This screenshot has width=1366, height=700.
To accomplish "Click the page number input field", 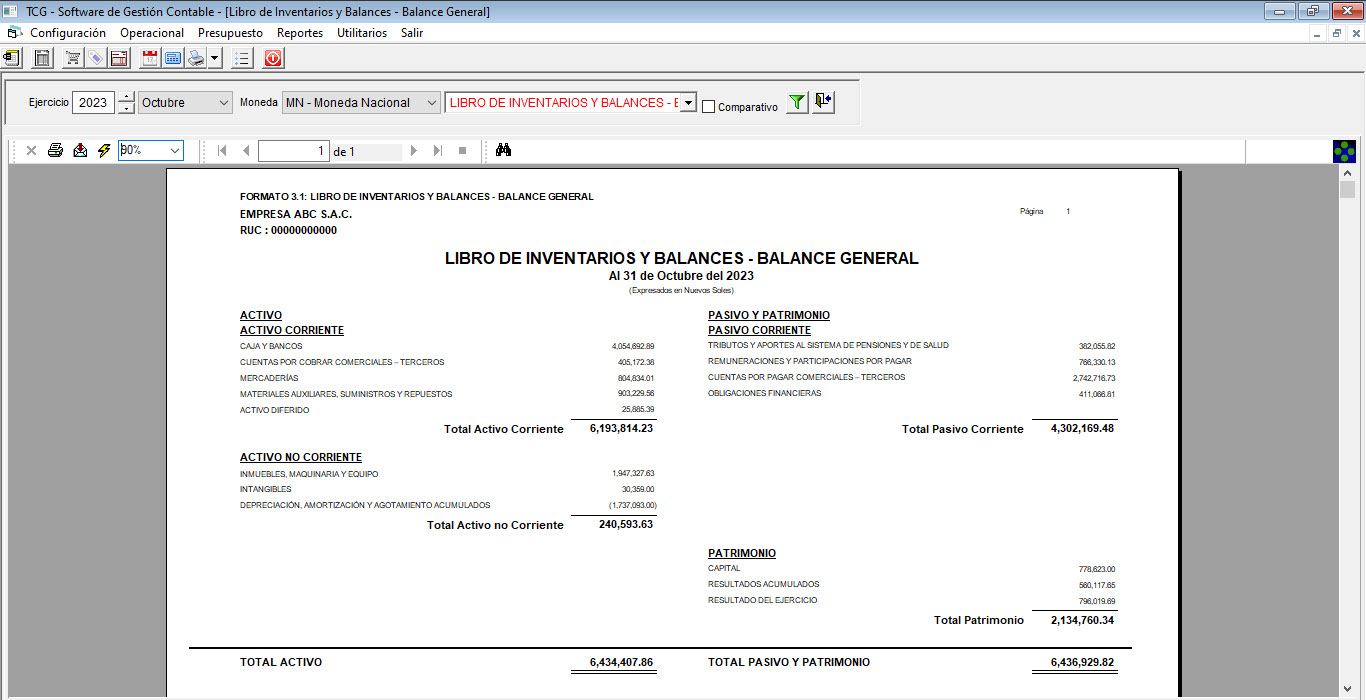I will 293,151.
